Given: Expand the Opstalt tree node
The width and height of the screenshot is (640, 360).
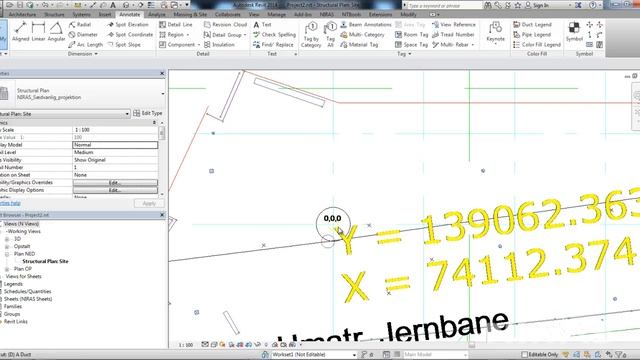Looking at the screenshot, I should 7,247.
